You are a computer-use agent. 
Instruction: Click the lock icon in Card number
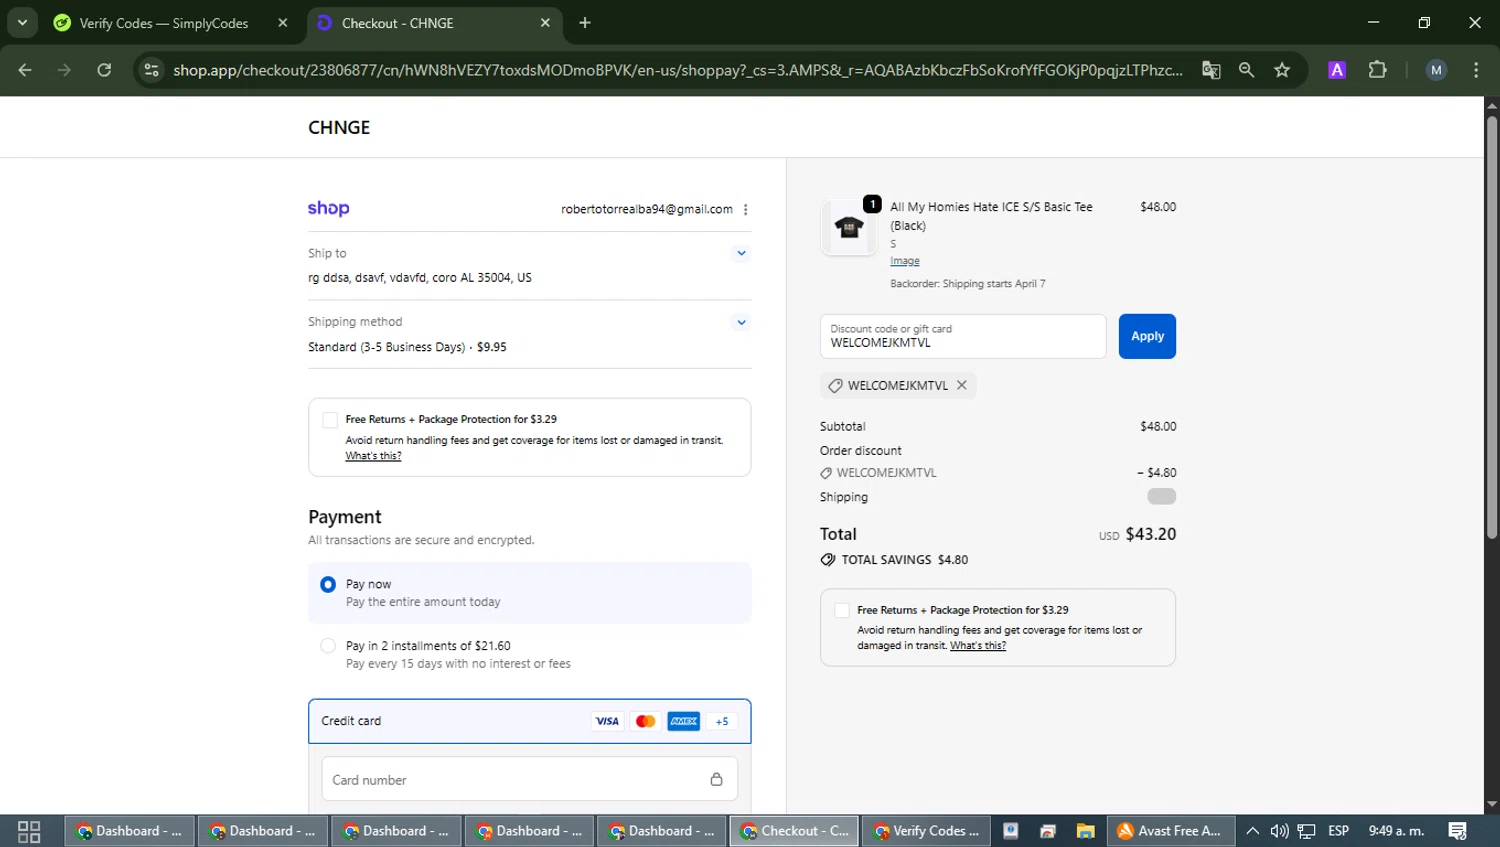[716, 779]
